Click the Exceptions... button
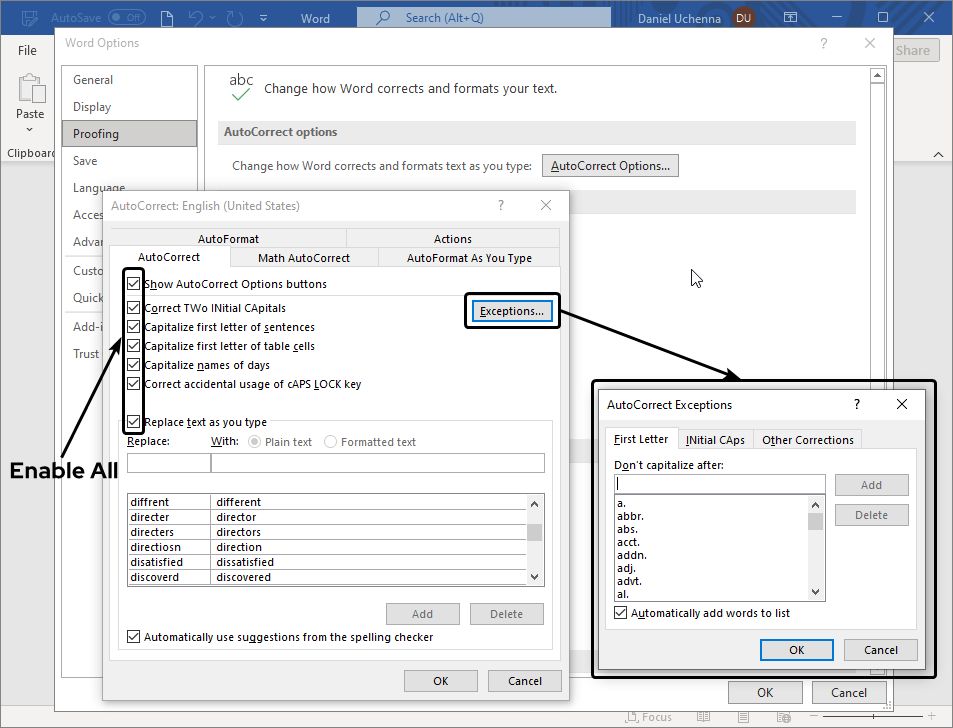The image size is (953, 728). pyautogui.click(x=511, y=311)
